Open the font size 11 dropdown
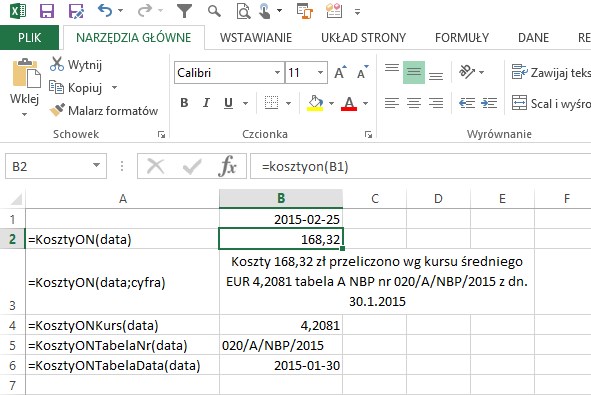Image resolution: width=591 pixels, height=395 pixels. [x=320, y=72]
